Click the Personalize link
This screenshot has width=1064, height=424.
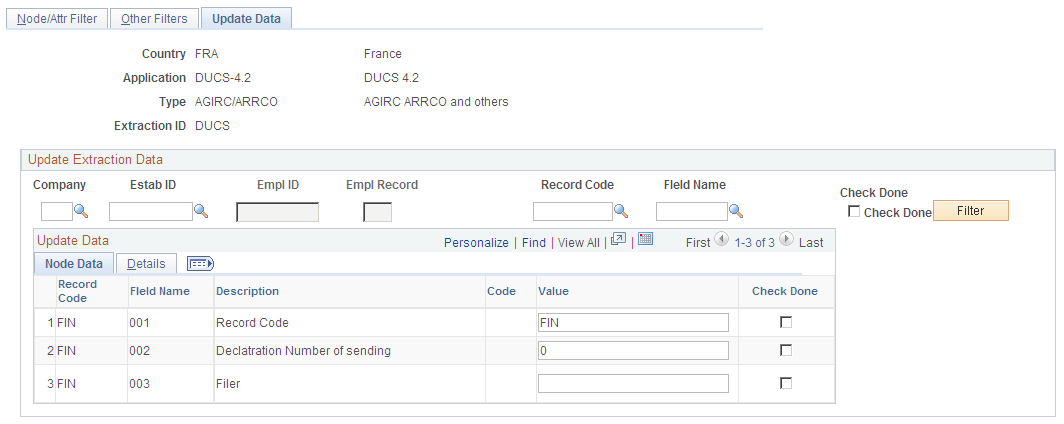pyautogui.click(x=476, y=242)
